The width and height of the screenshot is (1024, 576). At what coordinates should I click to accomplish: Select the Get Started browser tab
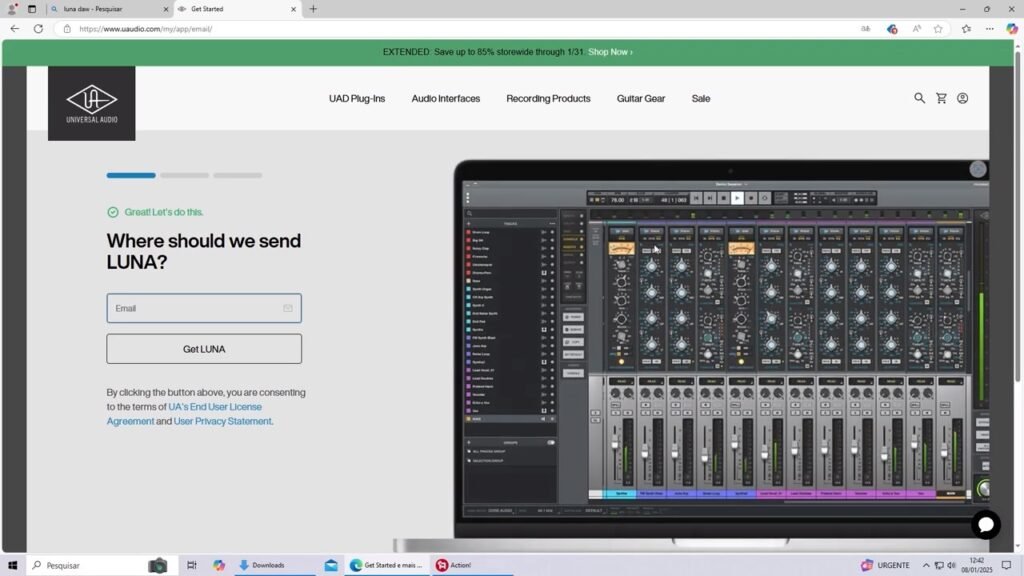point(238,9)
